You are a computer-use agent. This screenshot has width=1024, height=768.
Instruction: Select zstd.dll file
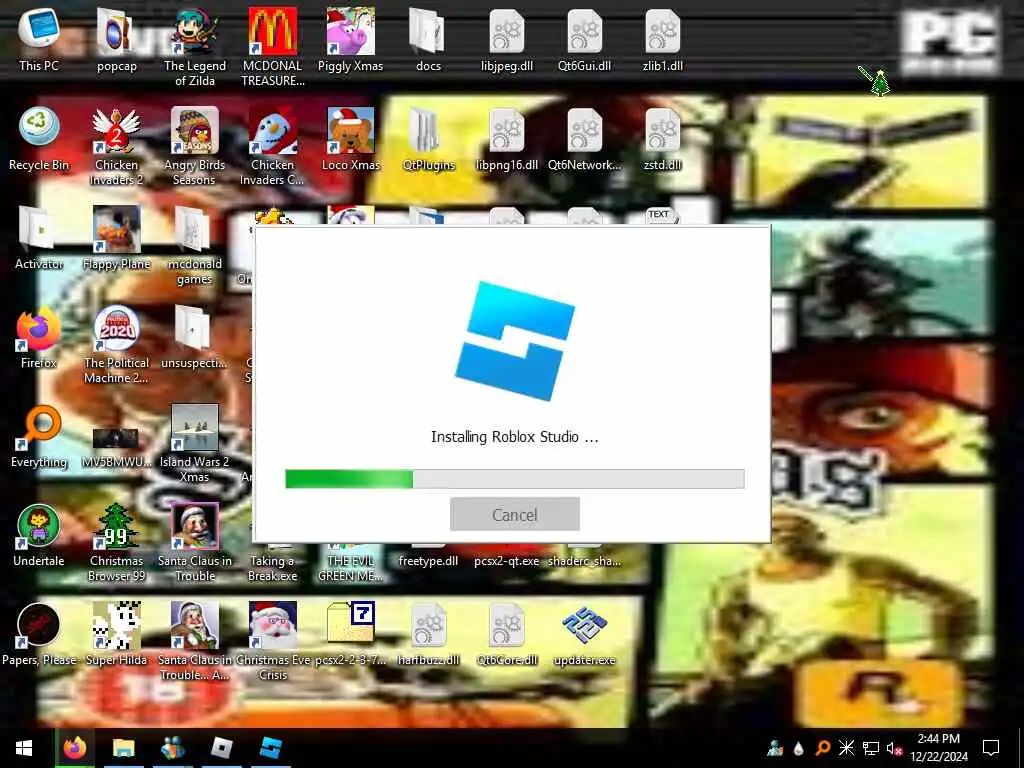[x=663, y=138]
